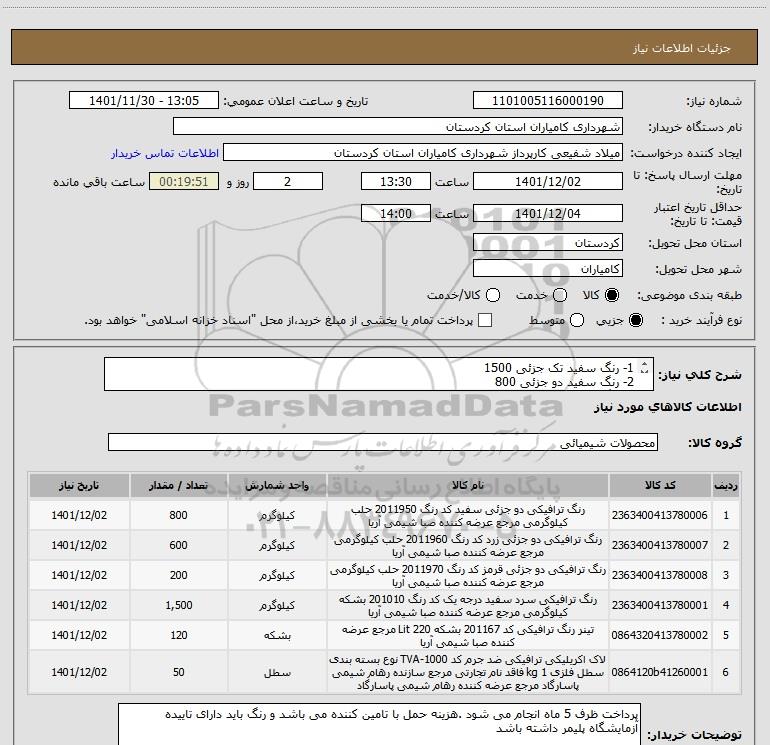Select the کالا radio button
Image resolution: width=770 pixels, height=745 pixels.
[612, 295]
